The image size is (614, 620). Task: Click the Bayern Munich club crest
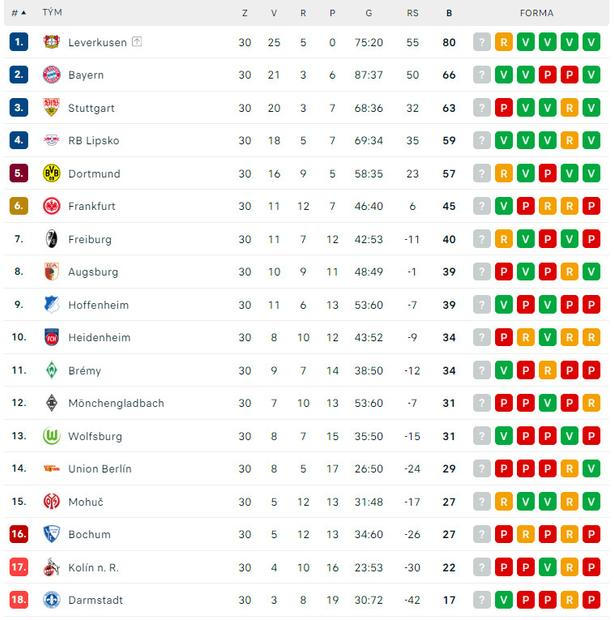click(52, 75)
